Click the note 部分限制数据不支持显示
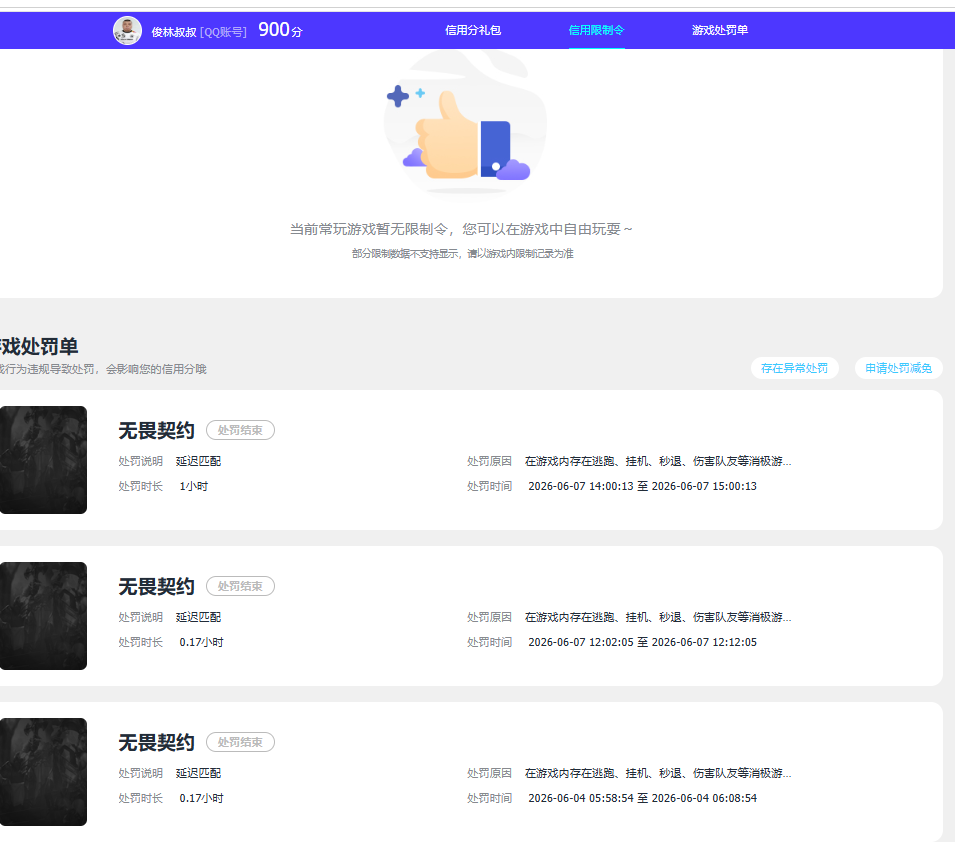This screenshot has height=842, width=955. click(x=462, y=253)
